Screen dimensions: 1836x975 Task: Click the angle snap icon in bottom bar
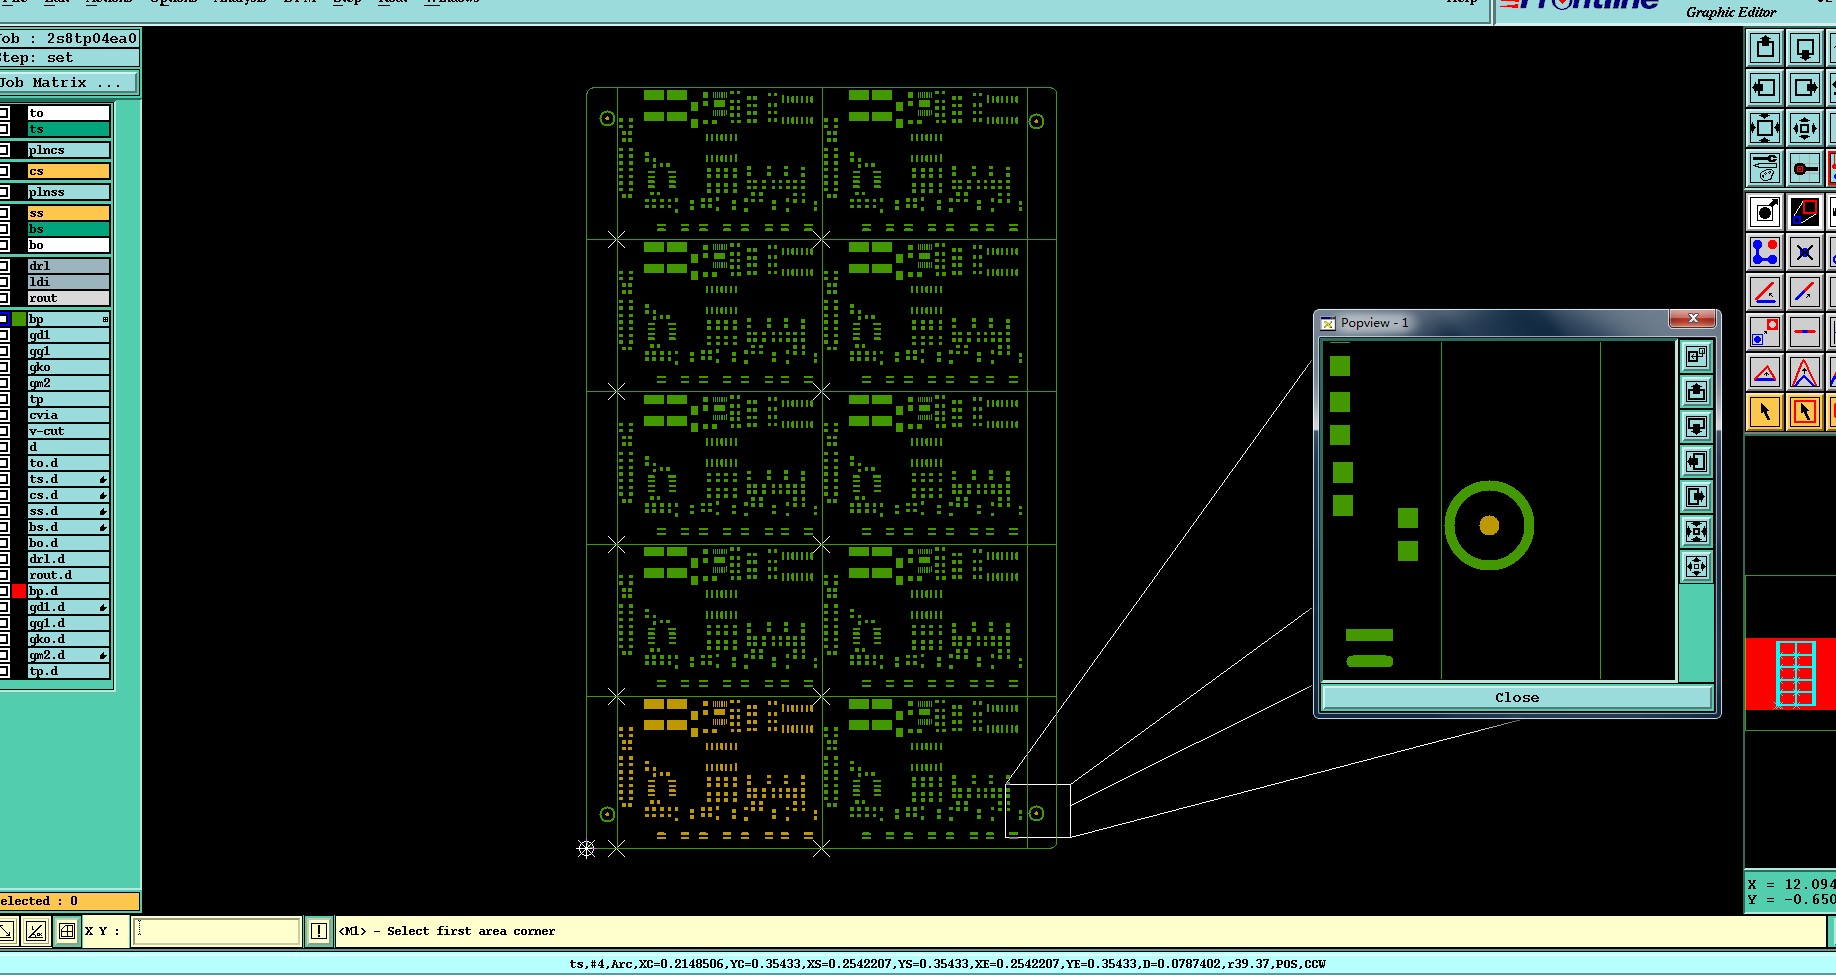(x=36, y=931)
